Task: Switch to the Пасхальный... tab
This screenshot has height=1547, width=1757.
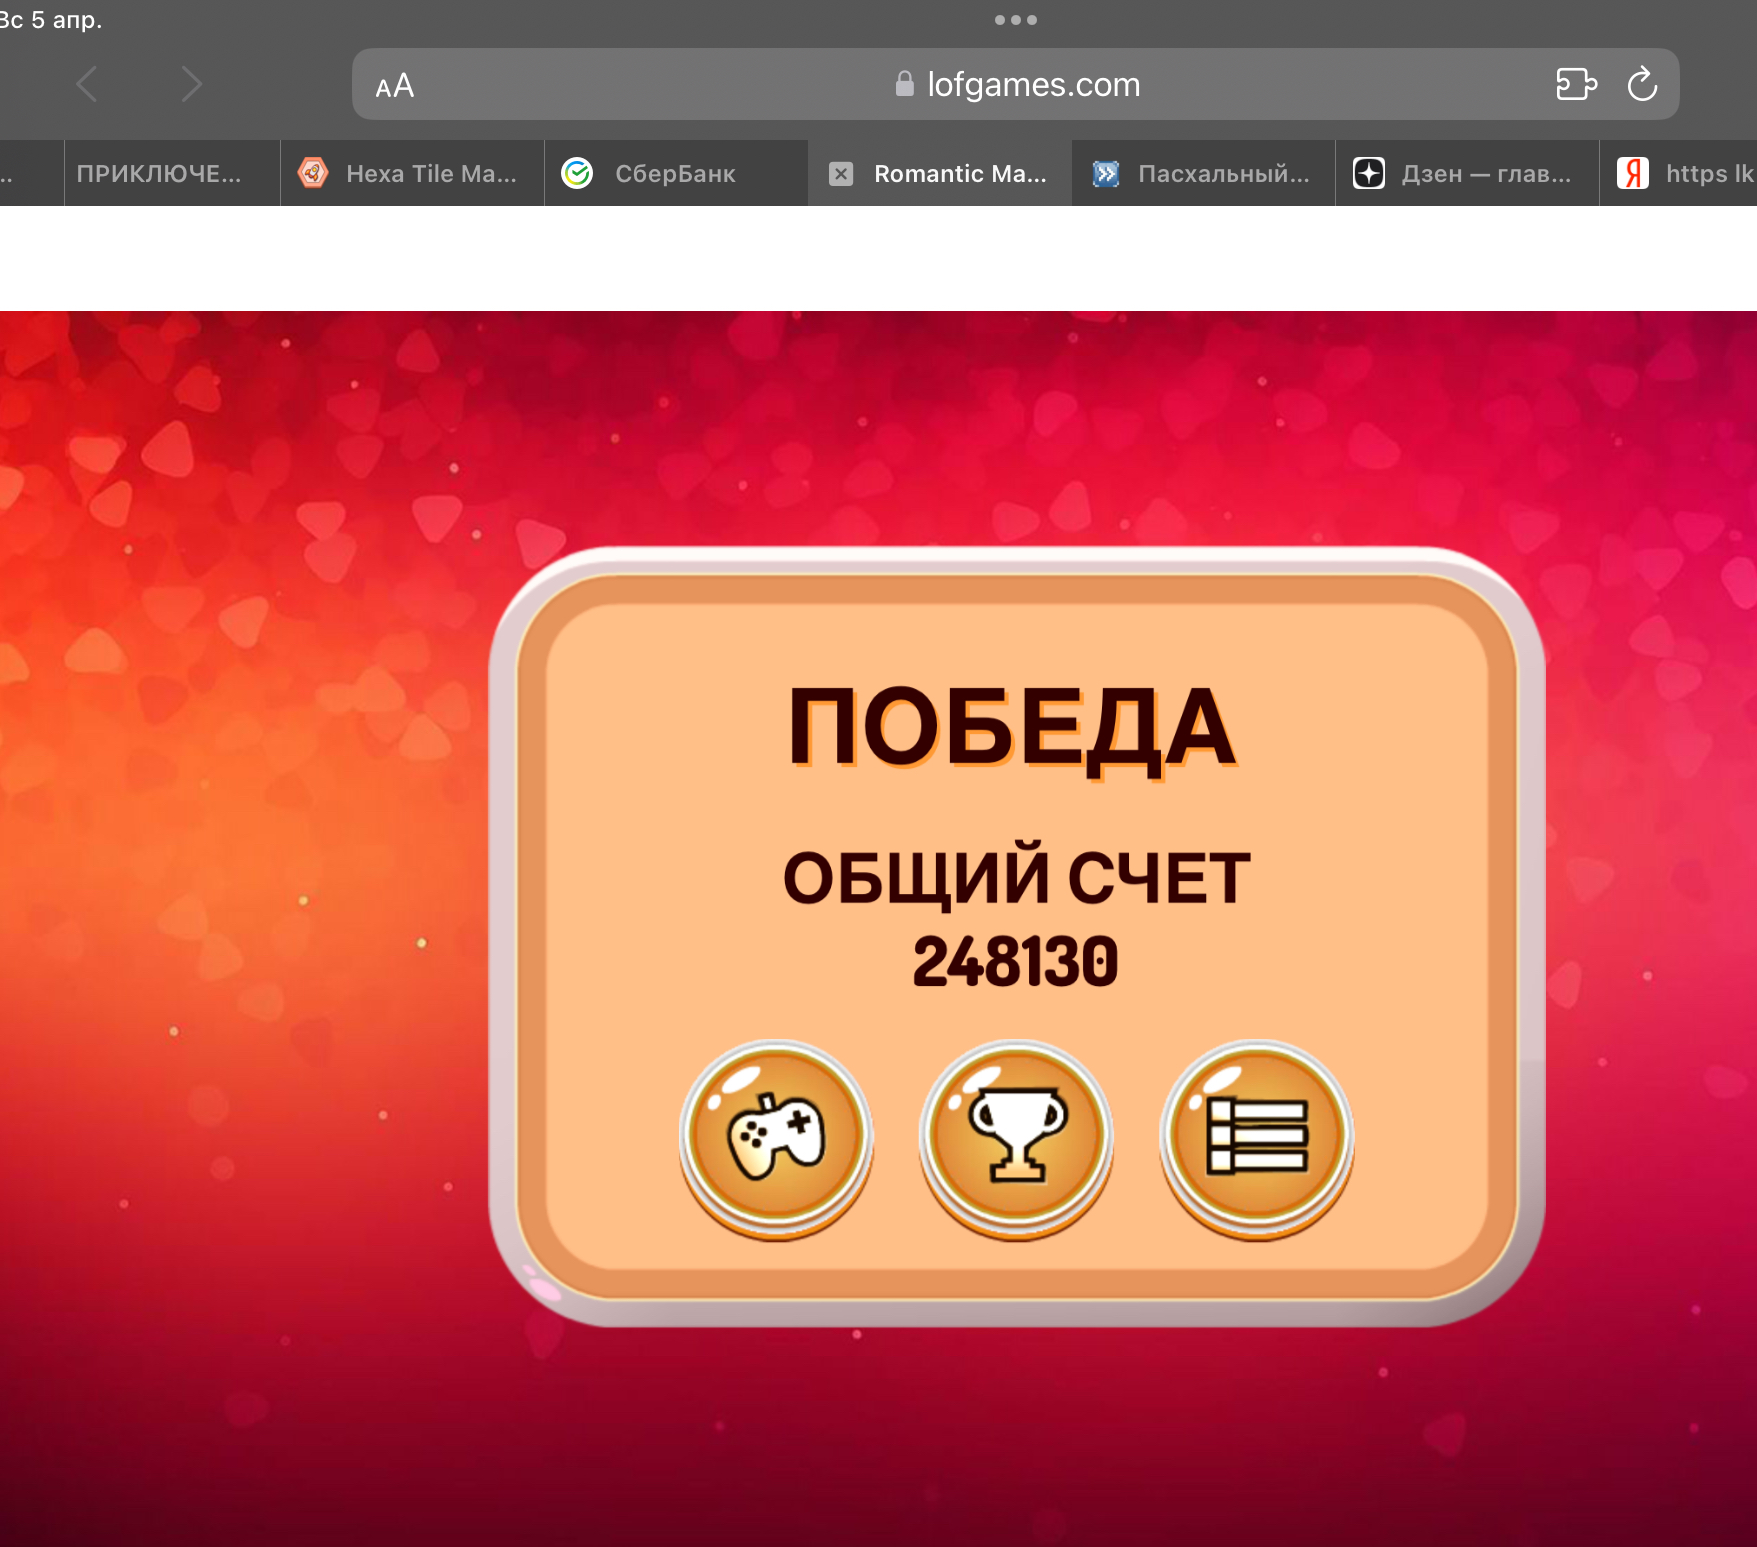Action: click(x=1204, y=174)
